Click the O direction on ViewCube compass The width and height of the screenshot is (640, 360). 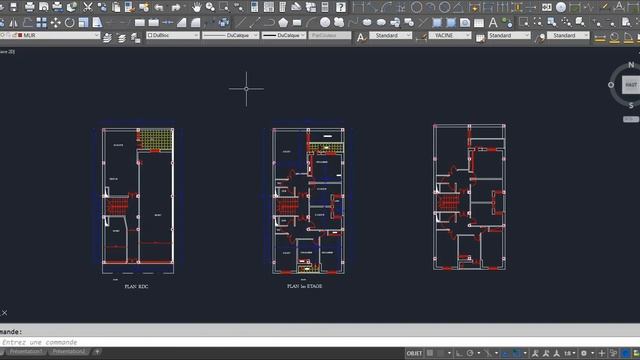tap(611, 85)
